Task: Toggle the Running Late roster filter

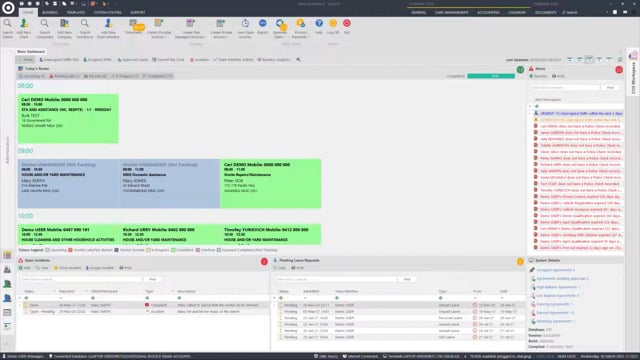Action: tap(65, 76)
